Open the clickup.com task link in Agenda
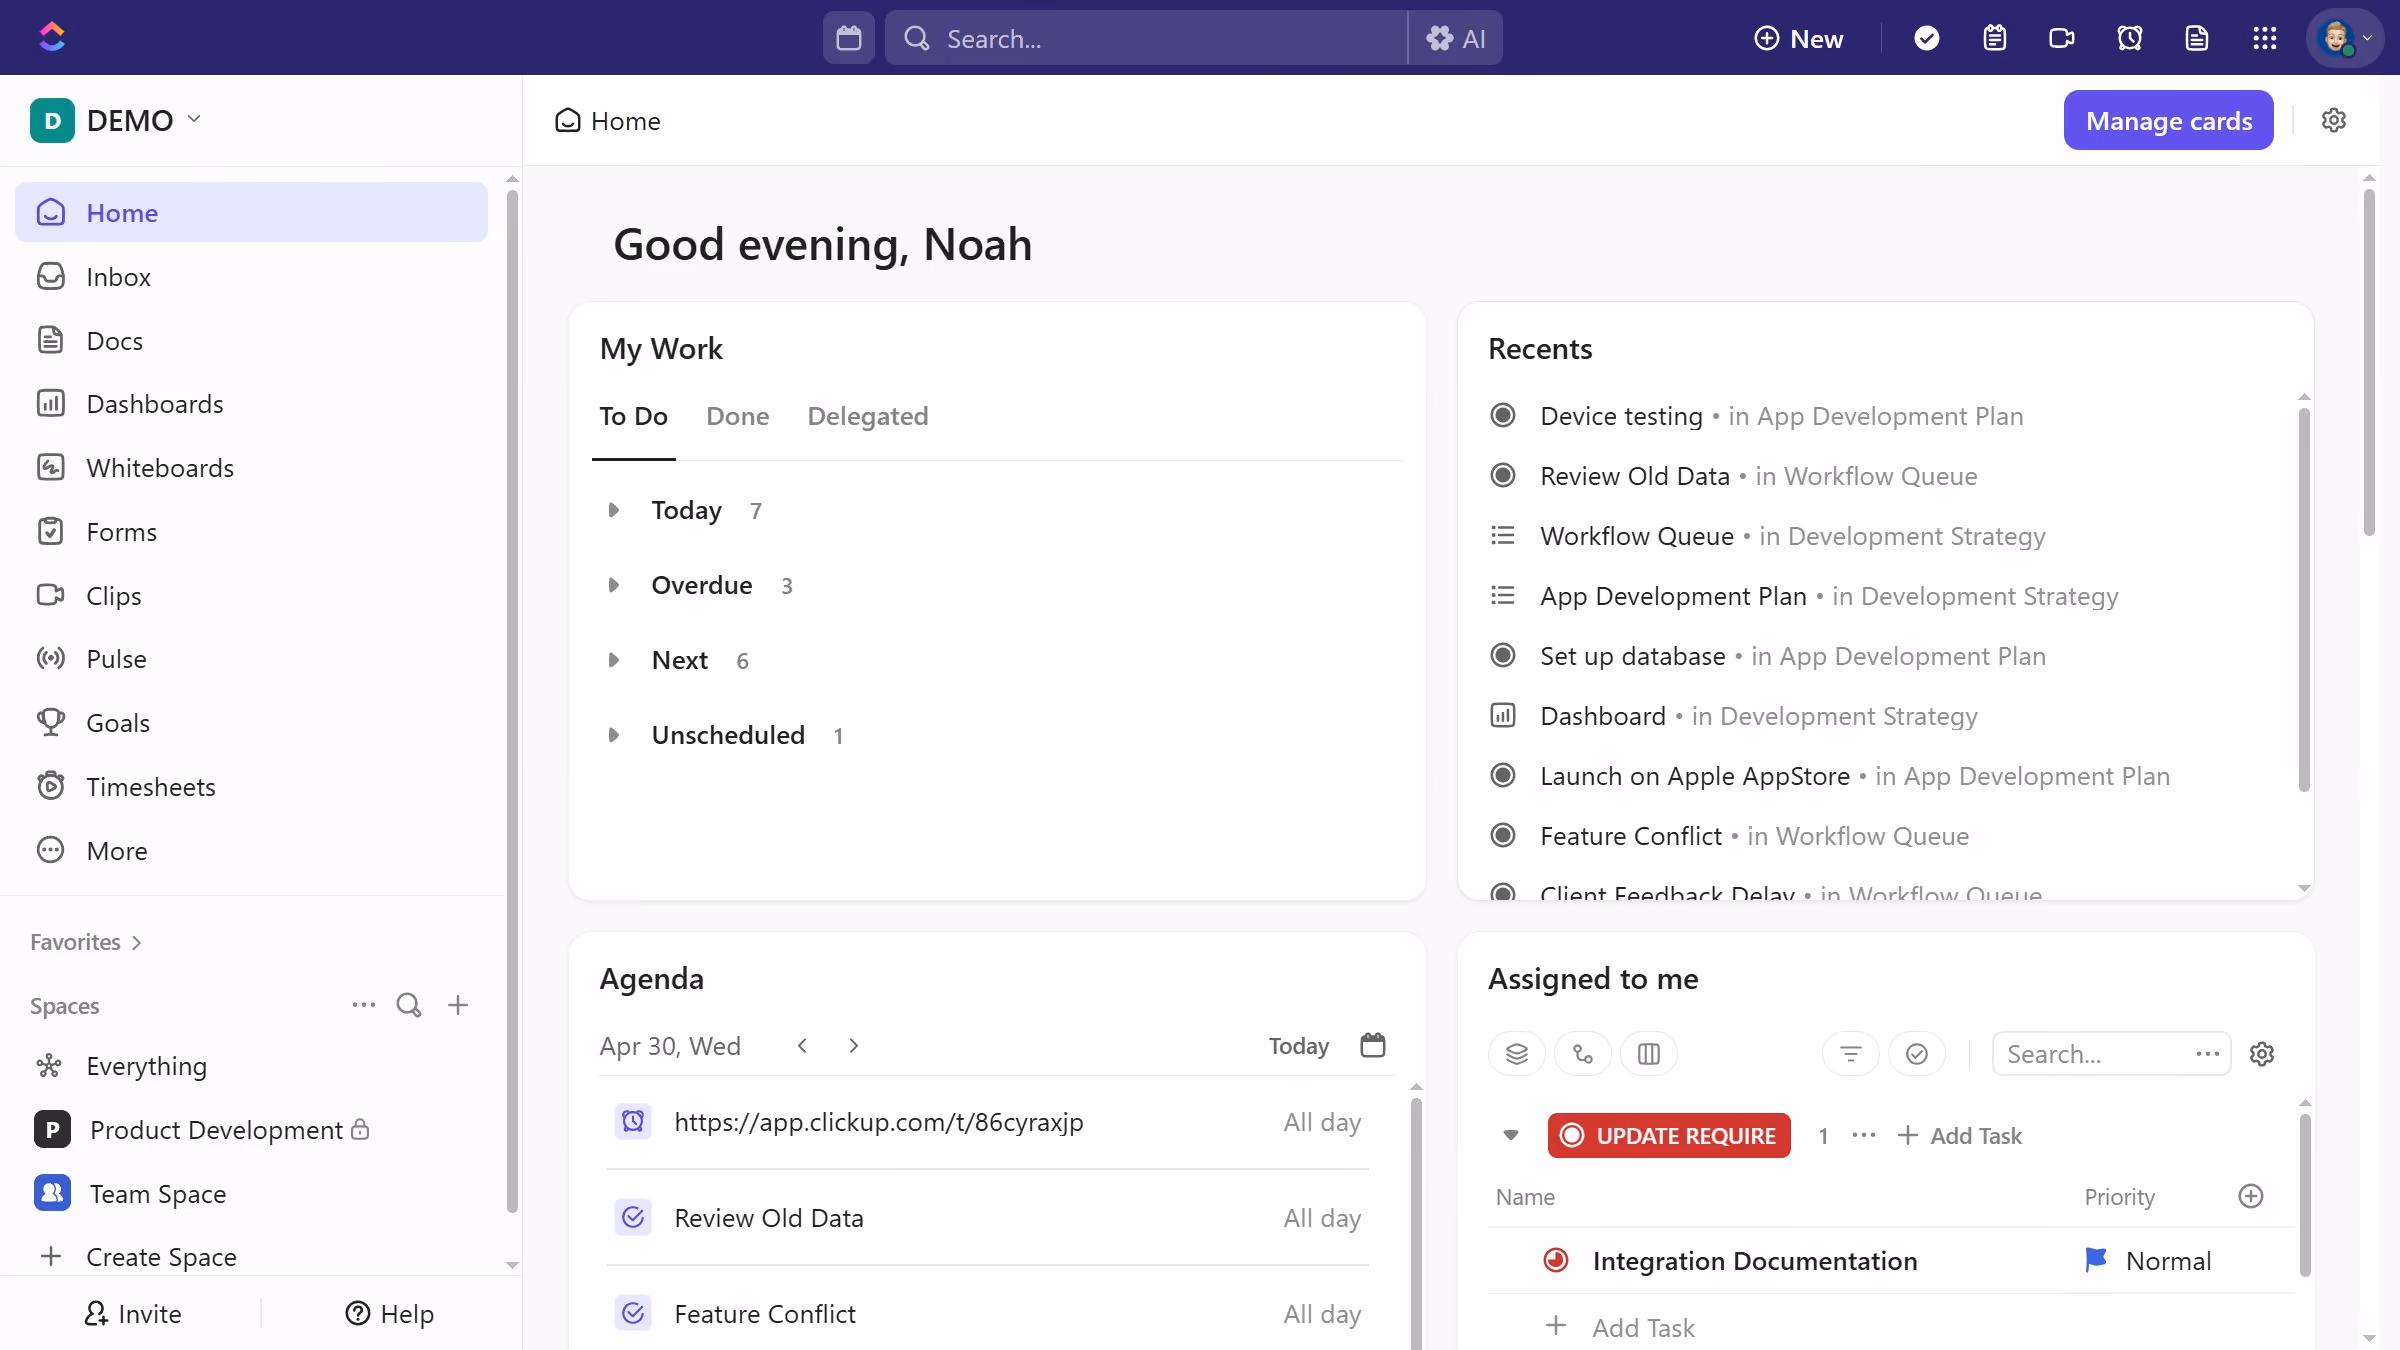2400x1350 pixels. pyautogui.click(x=878, y=1122)
